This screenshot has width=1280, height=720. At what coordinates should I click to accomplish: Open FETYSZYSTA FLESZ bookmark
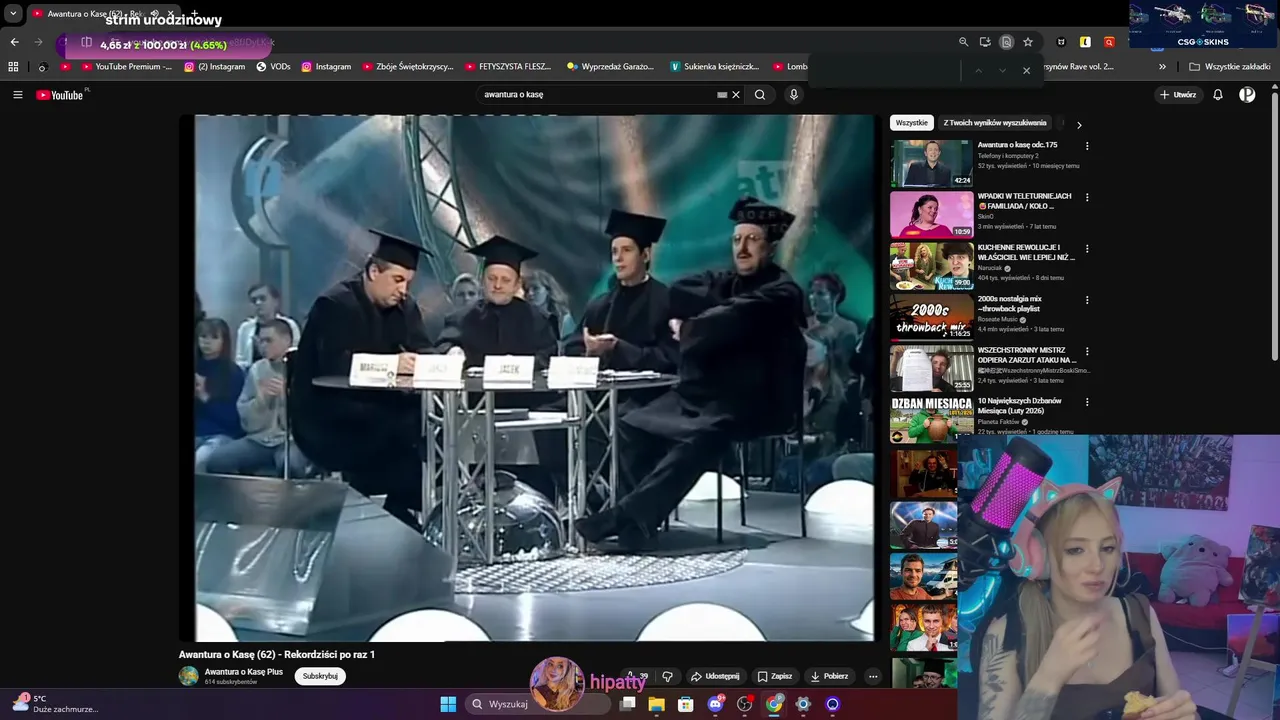point(508,67)
